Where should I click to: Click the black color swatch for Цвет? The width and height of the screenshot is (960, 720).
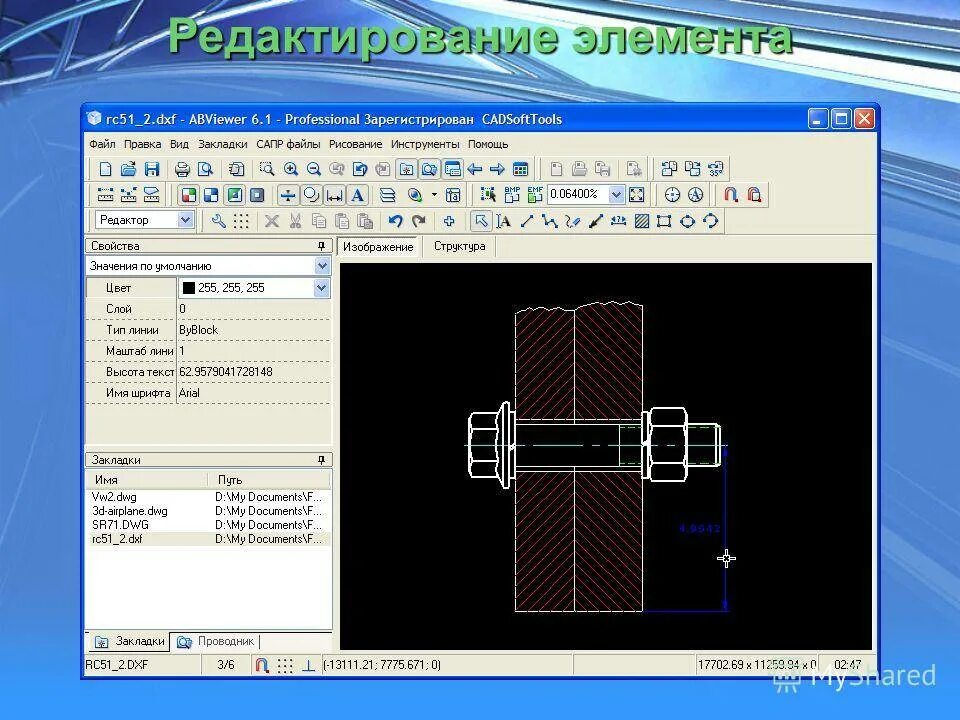189,288
